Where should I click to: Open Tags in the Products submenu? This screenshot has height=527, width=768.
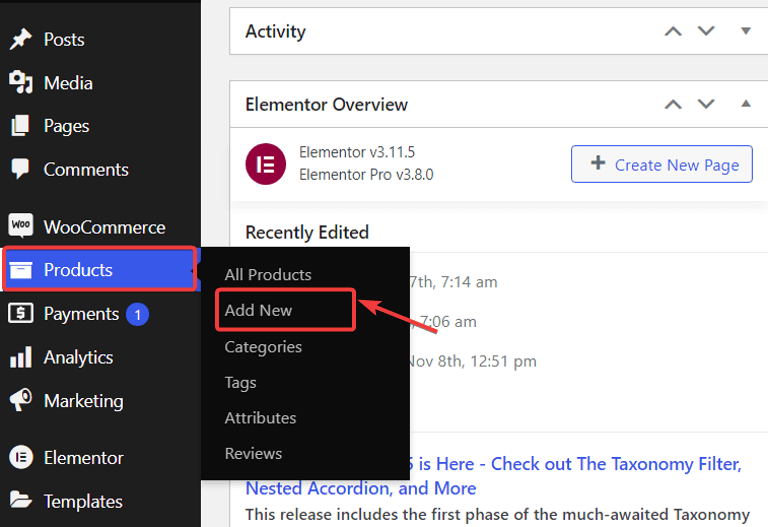(240, 383)
